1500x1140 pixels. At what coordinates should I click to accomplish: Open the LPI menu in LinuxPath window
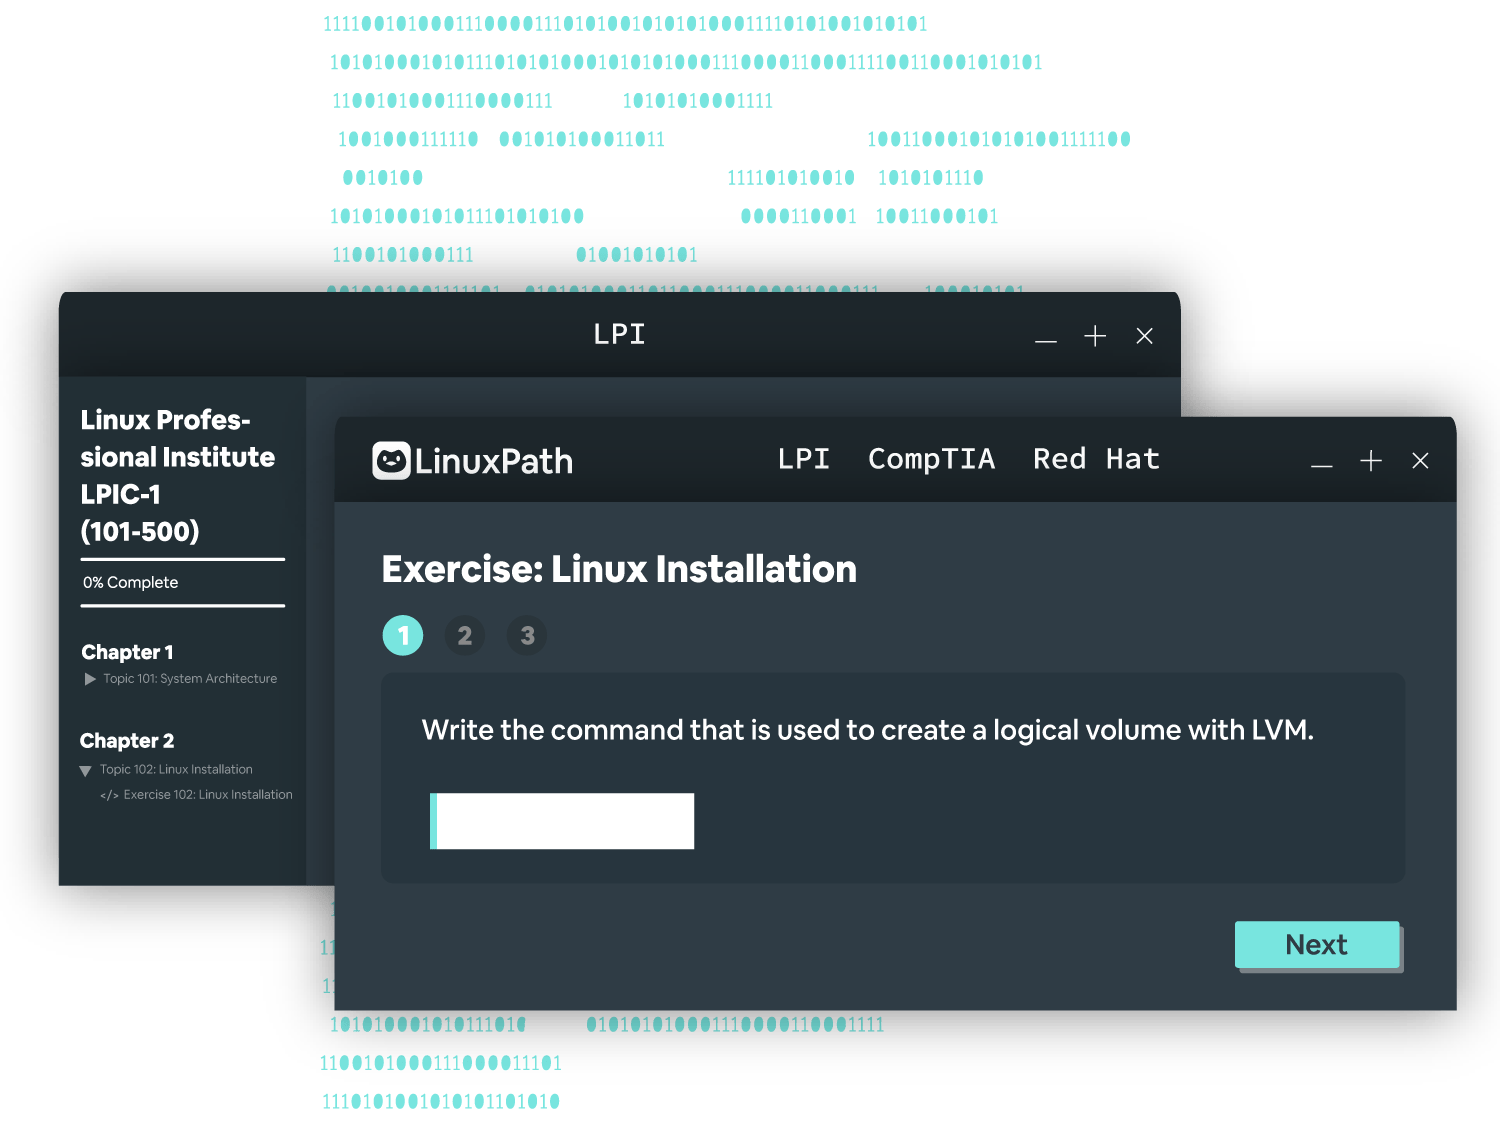pos(804,459)
